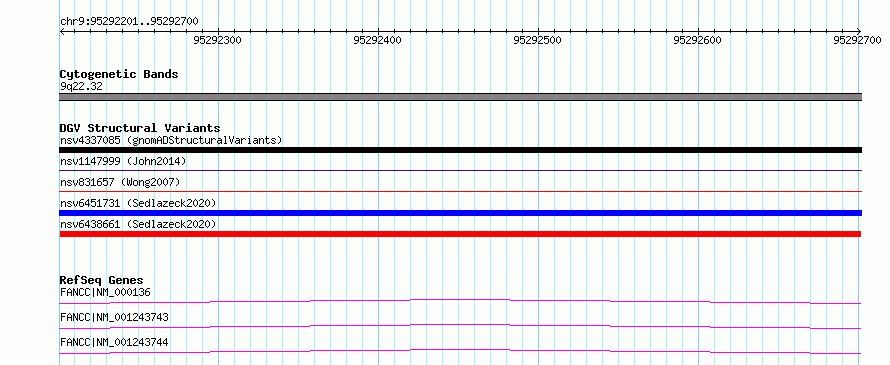Click ruler coordinate label 95292600
Viewport: 890px width, 365px height.
click(x=697, y=40)
